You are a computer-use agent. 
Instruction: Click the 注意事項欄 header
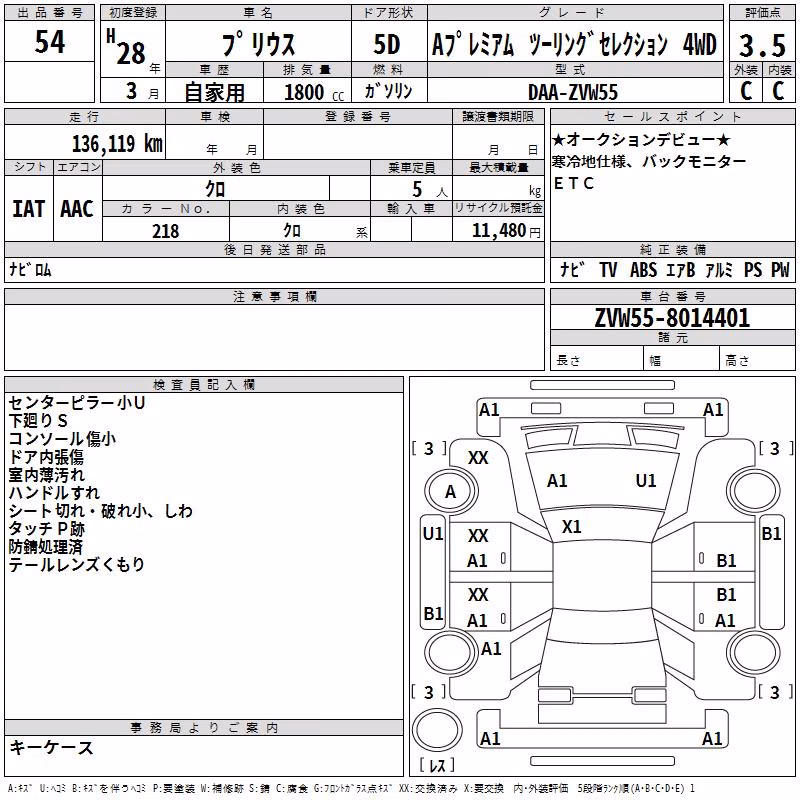(x=274, y=296)
